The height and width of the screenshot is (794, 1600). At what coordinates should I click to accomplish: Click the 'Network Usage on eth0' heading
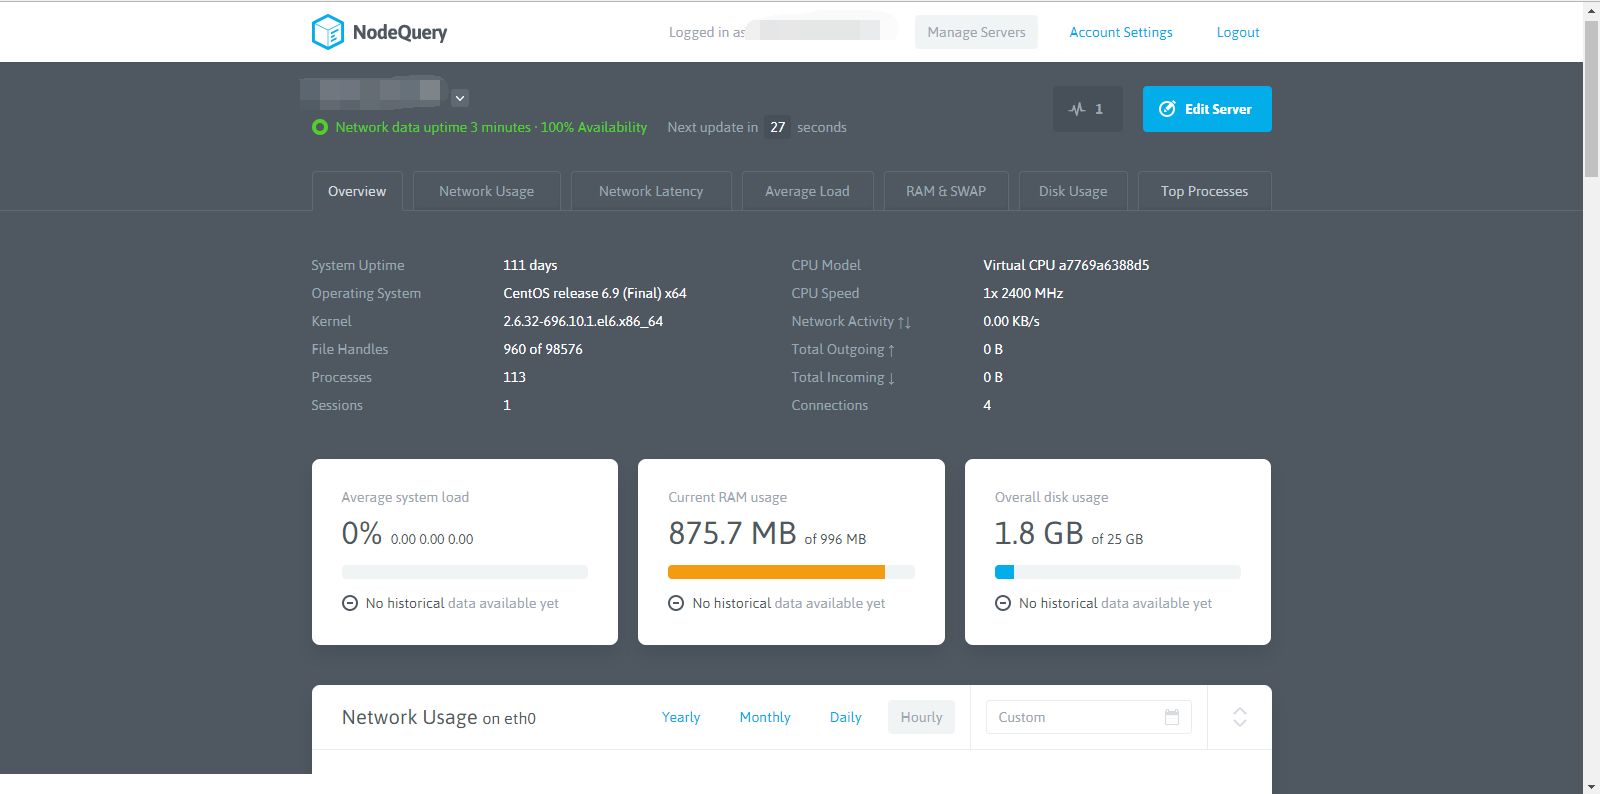[x=439, y=717]
